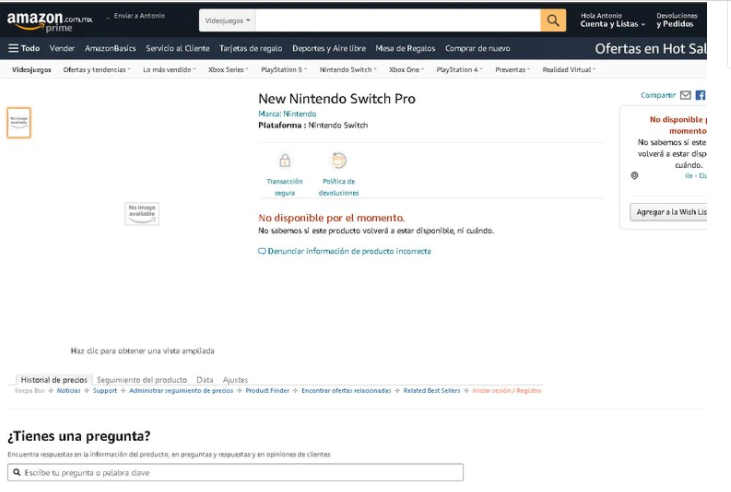Switch to the Seguimiento del producto tab

tap(142, 380)
